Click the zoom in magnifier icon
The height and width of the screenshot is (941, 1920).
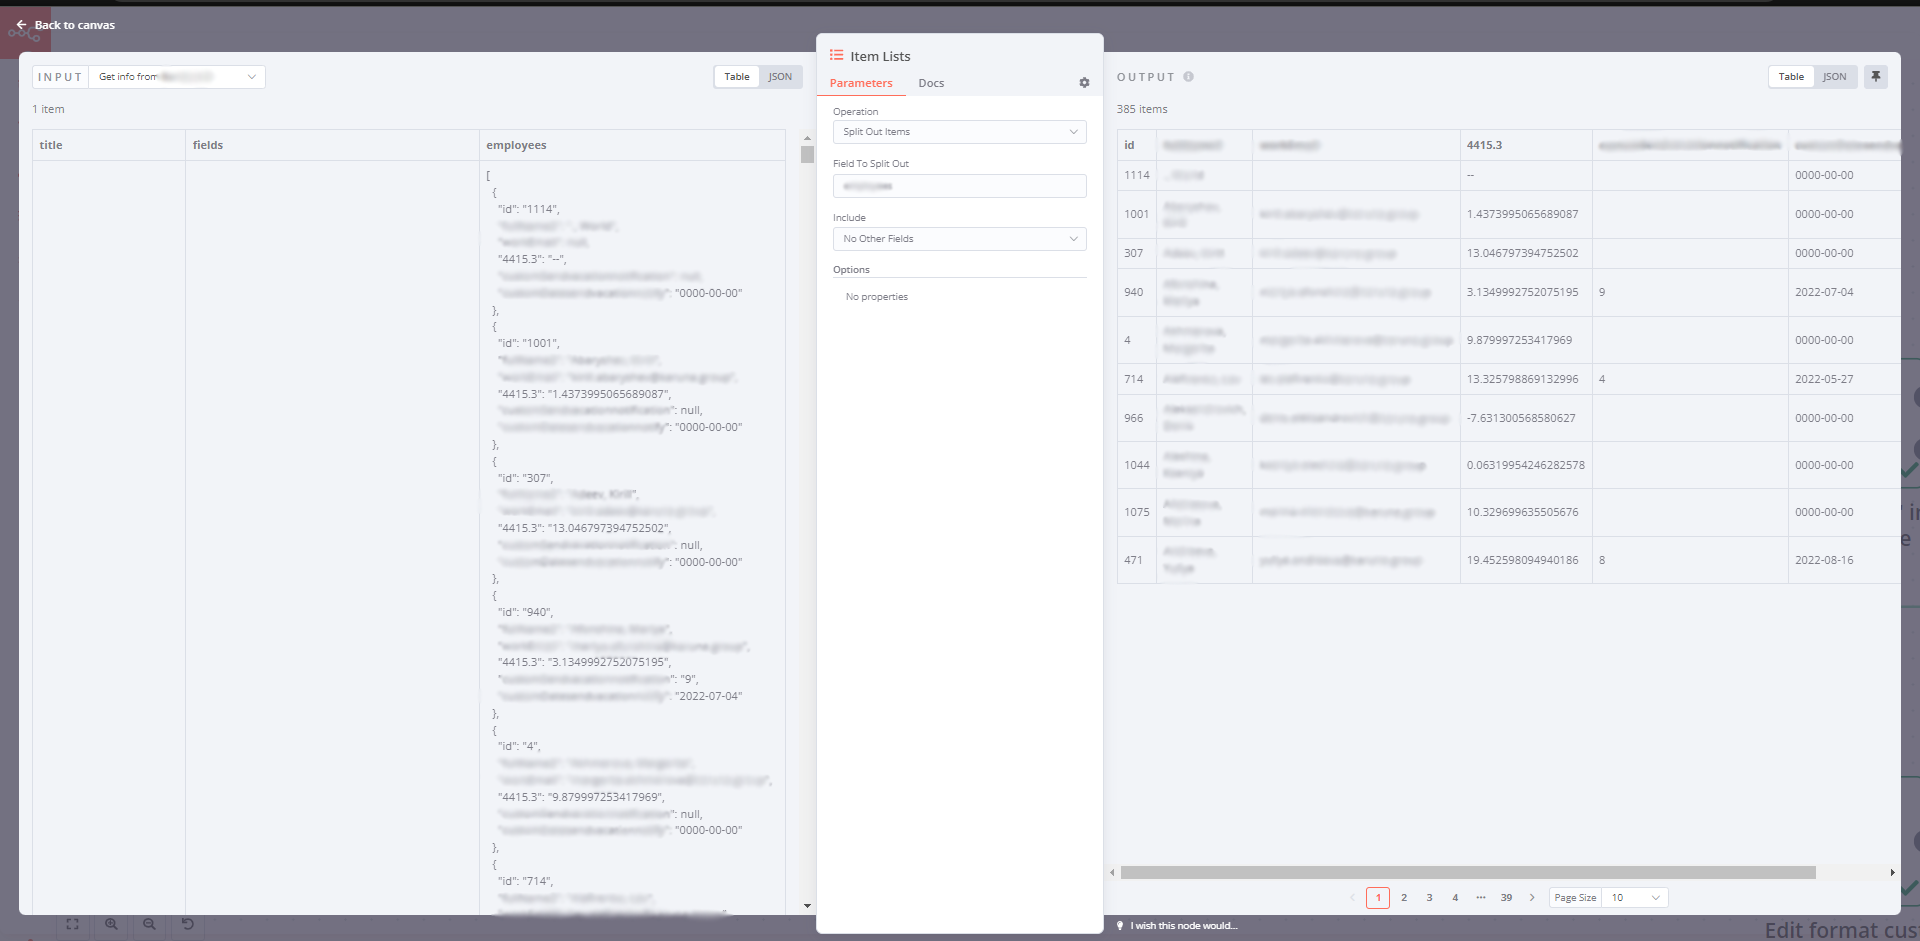[x=111, y=924]
